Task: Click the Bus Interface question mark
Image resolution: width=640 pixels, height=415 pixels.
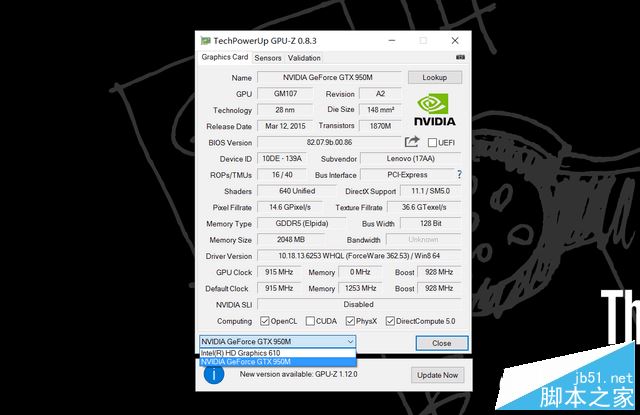Action: click(x=459, y=175)
